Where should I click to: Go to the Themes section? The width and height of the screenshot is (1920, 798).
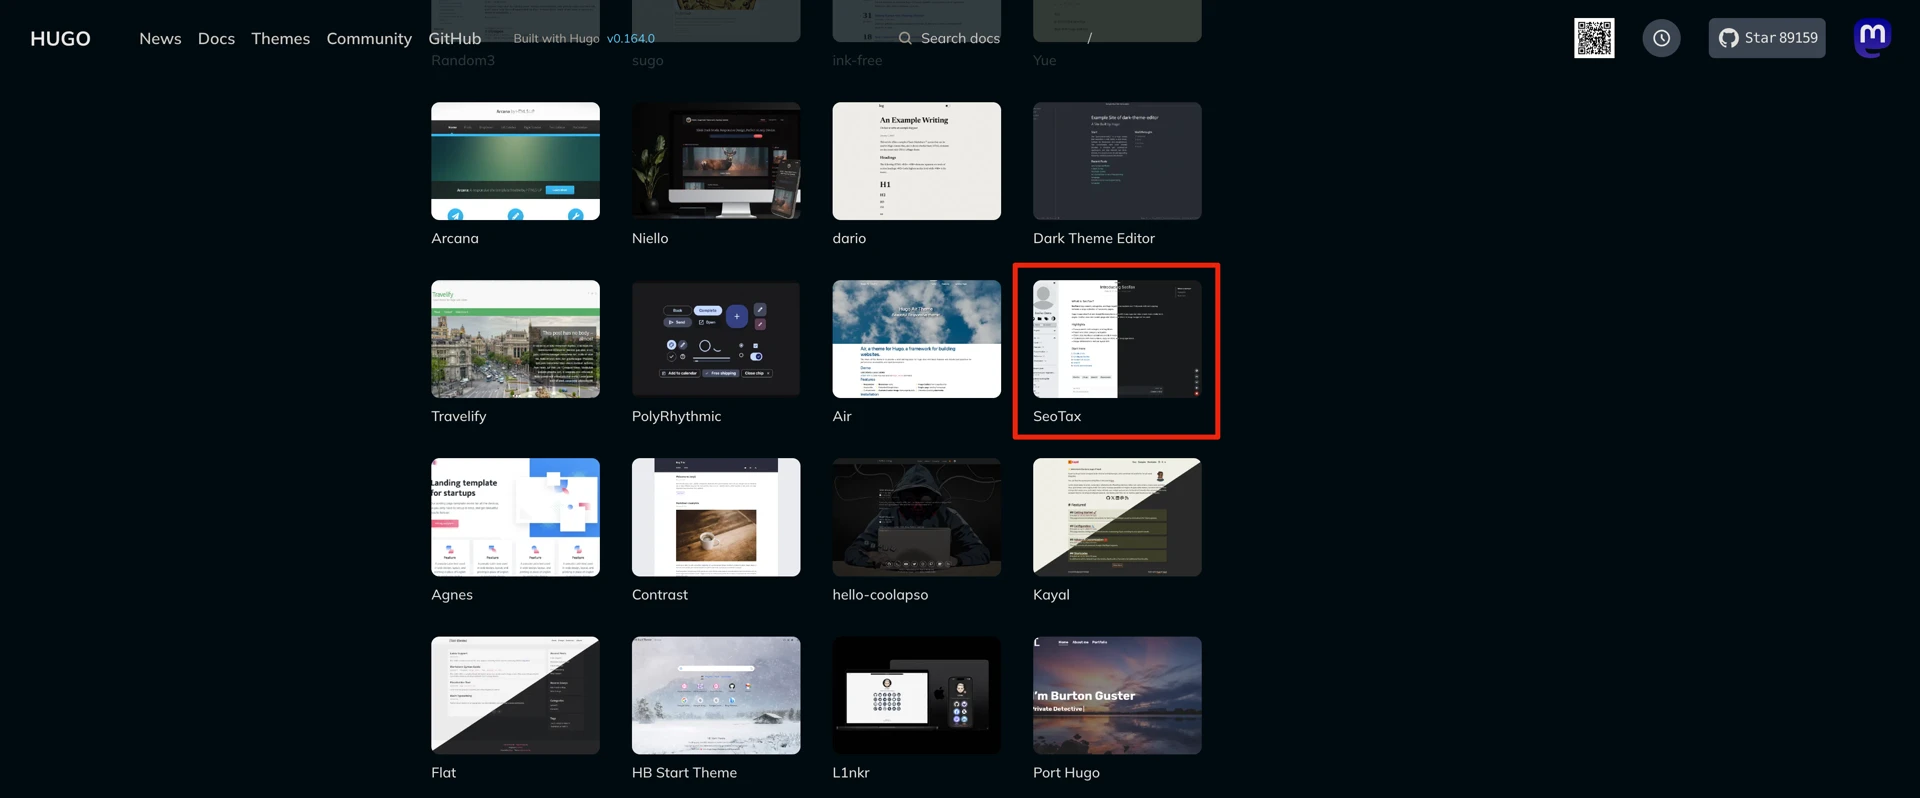coord(280,38)
